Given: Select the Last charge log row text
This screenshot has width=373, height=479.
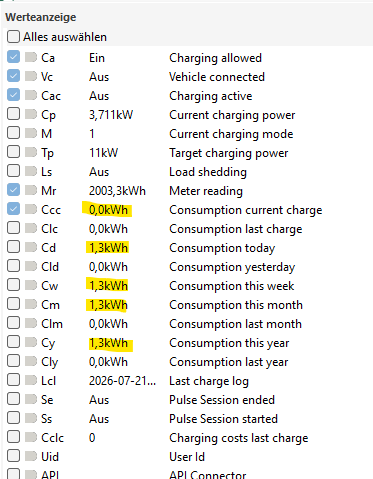Looking at the screenshot, I should pos(209,381).
